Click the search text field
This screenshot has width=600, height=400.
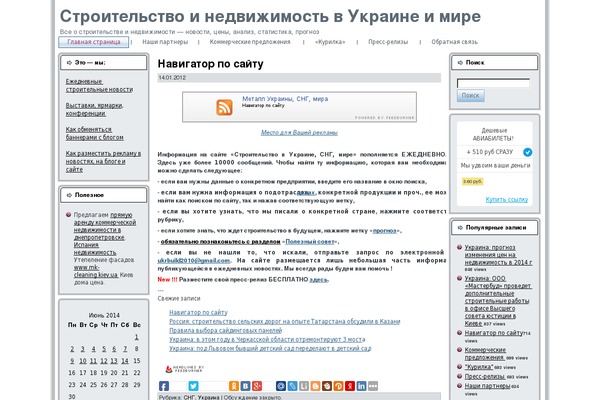(x=493, y=83)
